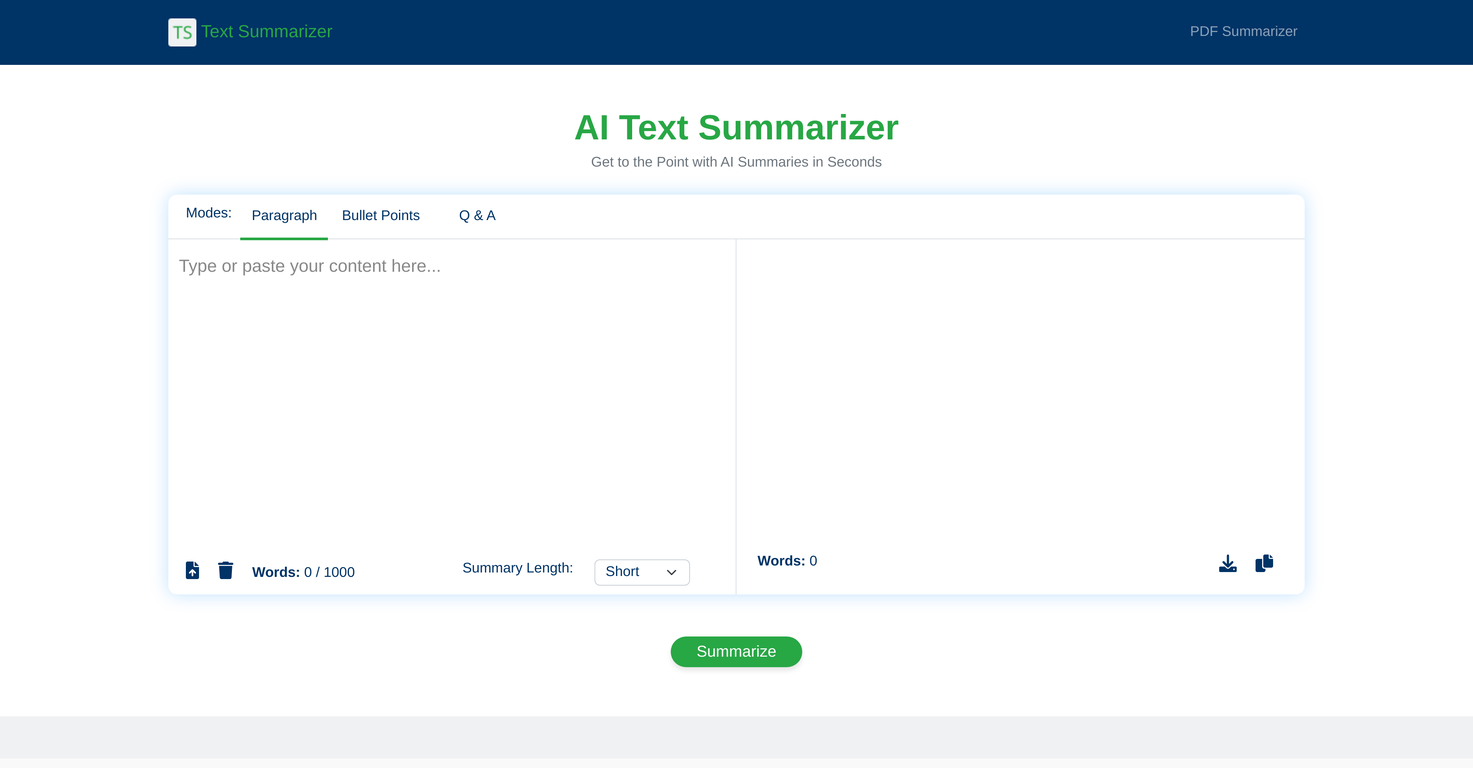Click the output 'Words: 0' counter
Image resolution: width=1473 pixels, height=768 pixels.
click(x=787, y=561)
